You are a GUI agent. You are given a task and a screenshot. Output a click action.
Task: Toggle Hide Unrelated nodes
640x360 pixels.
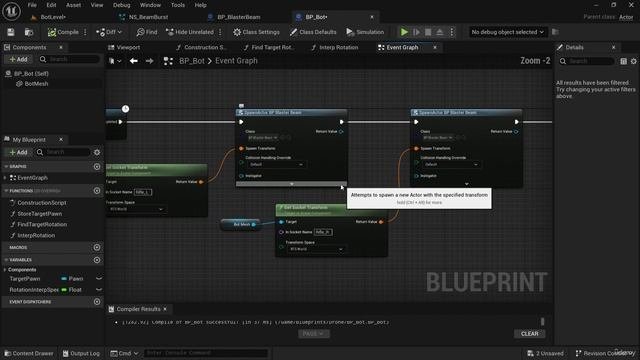(x=190, y=32)
